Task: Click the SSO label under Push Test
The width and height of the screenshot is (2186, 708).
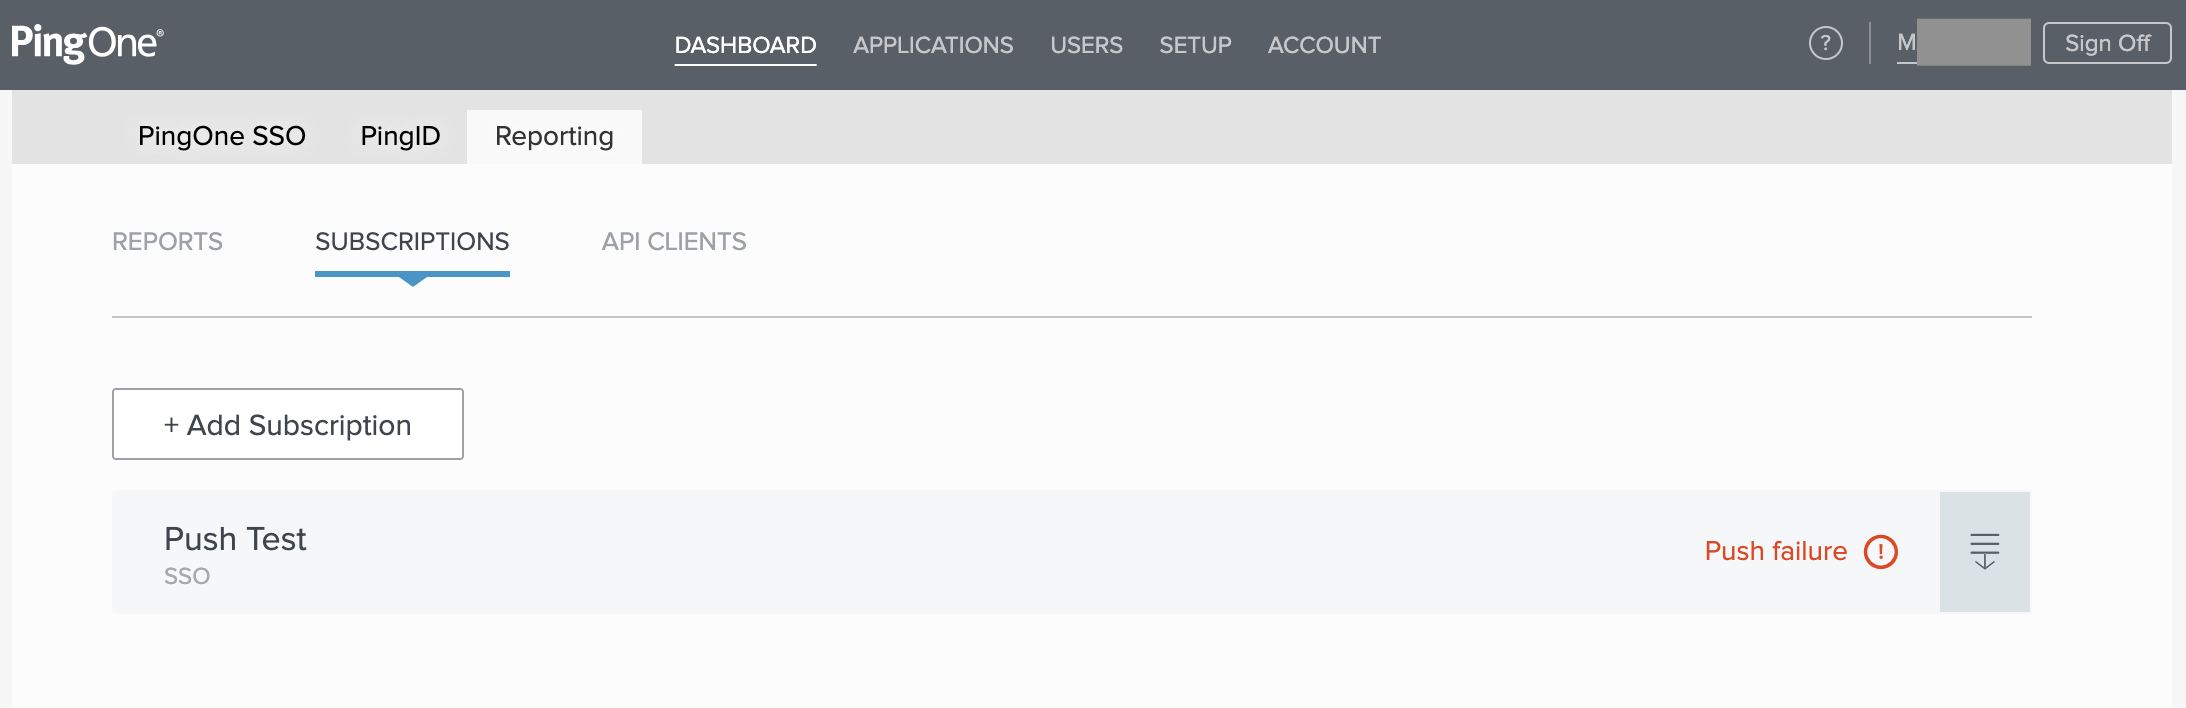Action: (187, 576)
